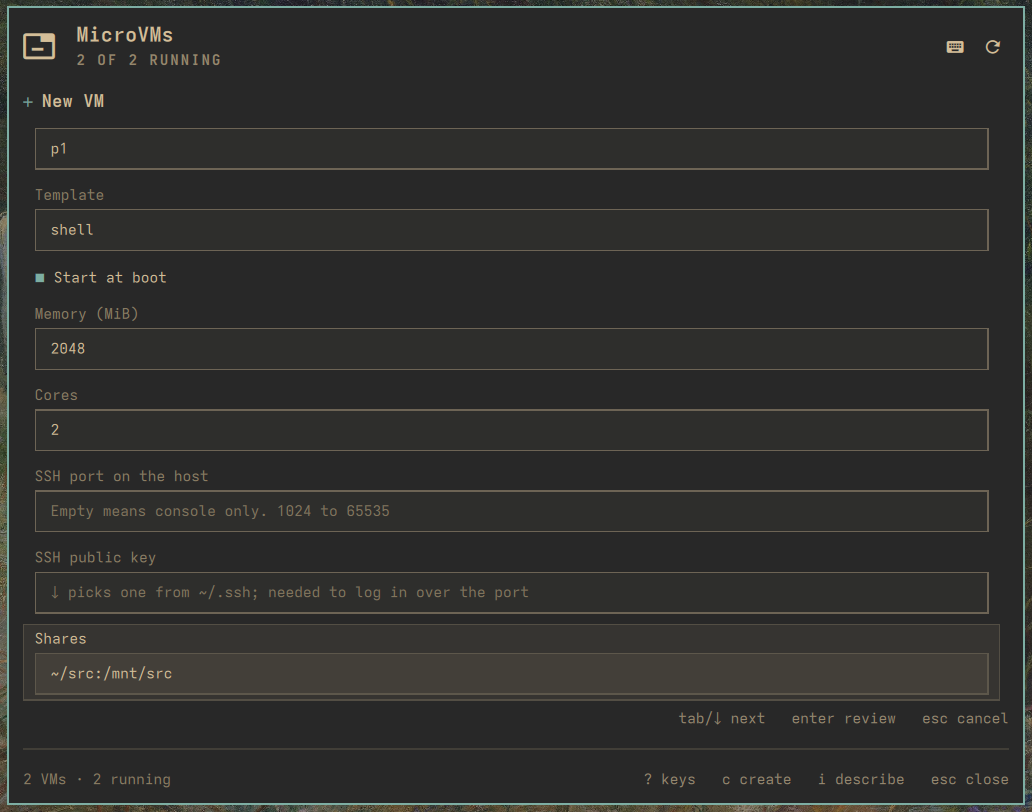
Task: Edit the Memory (MiB) field
Action: tap(511, 349)
